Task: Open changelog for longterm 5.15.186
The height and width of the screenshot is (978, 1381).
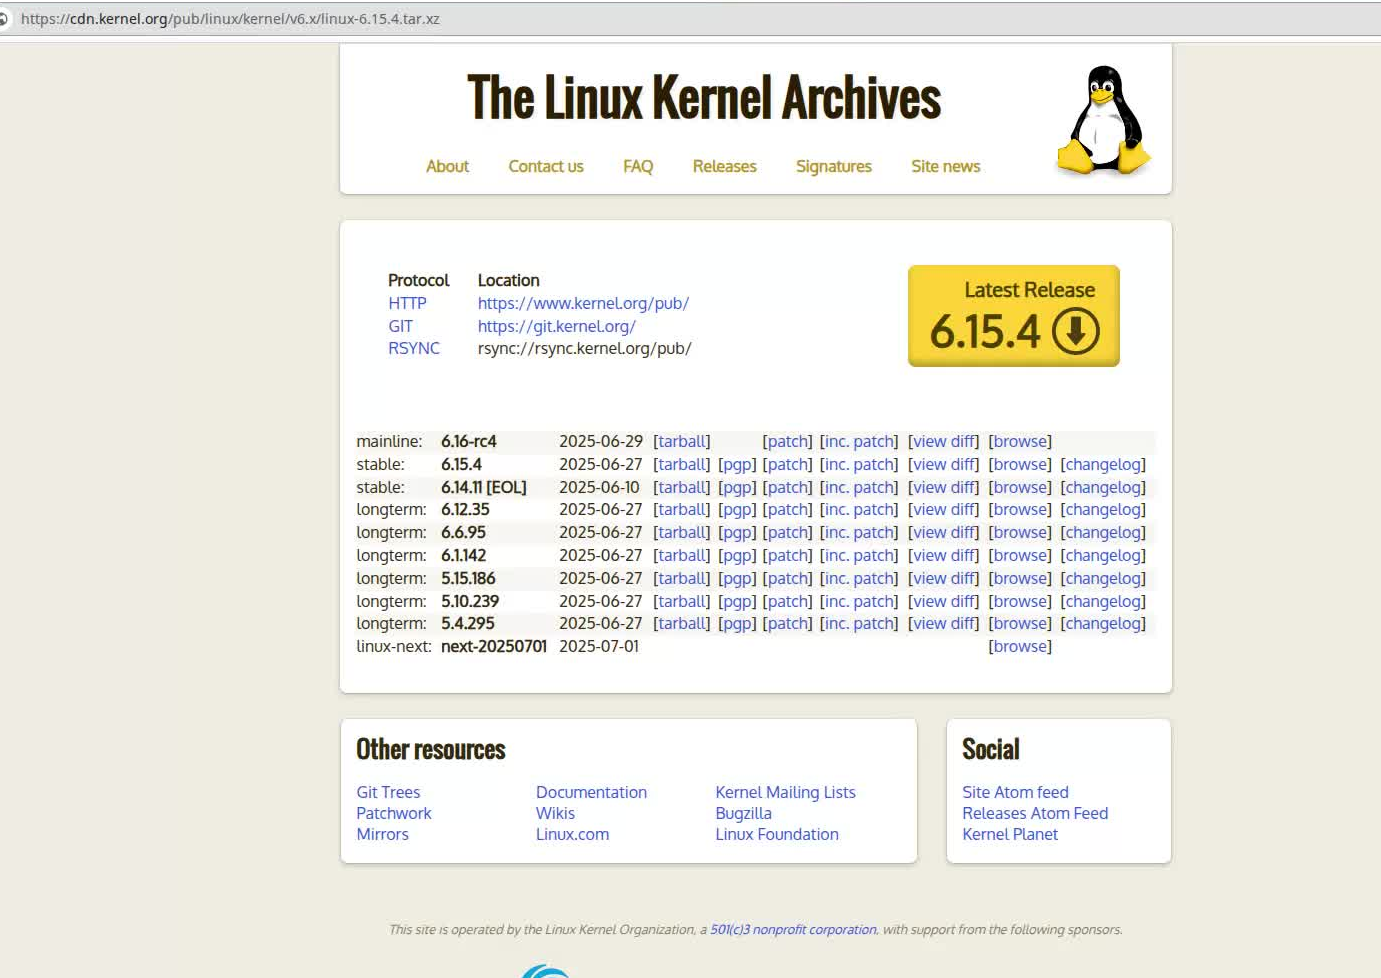Action: pyautogui.click(x=1103, y=578)
